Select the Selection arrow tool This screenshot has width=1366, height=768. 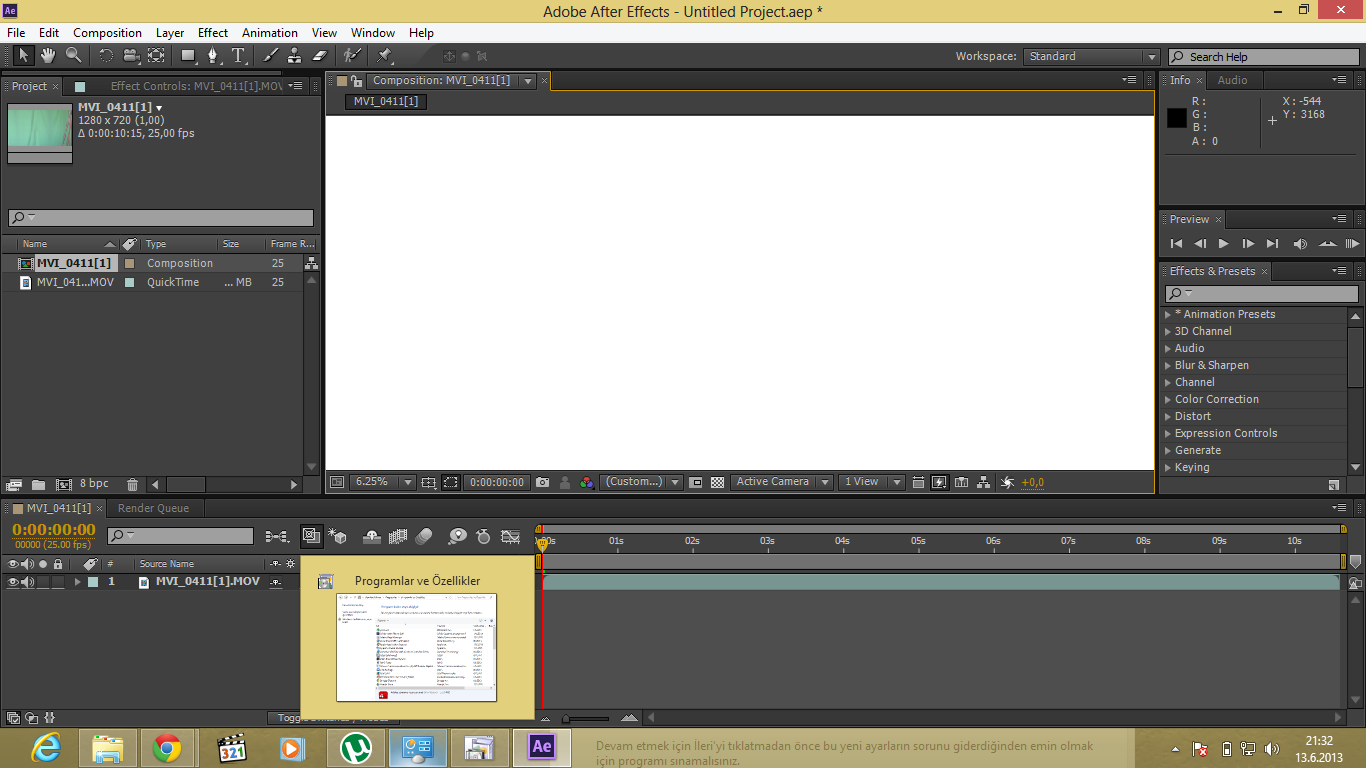click(x=24, y=56)
